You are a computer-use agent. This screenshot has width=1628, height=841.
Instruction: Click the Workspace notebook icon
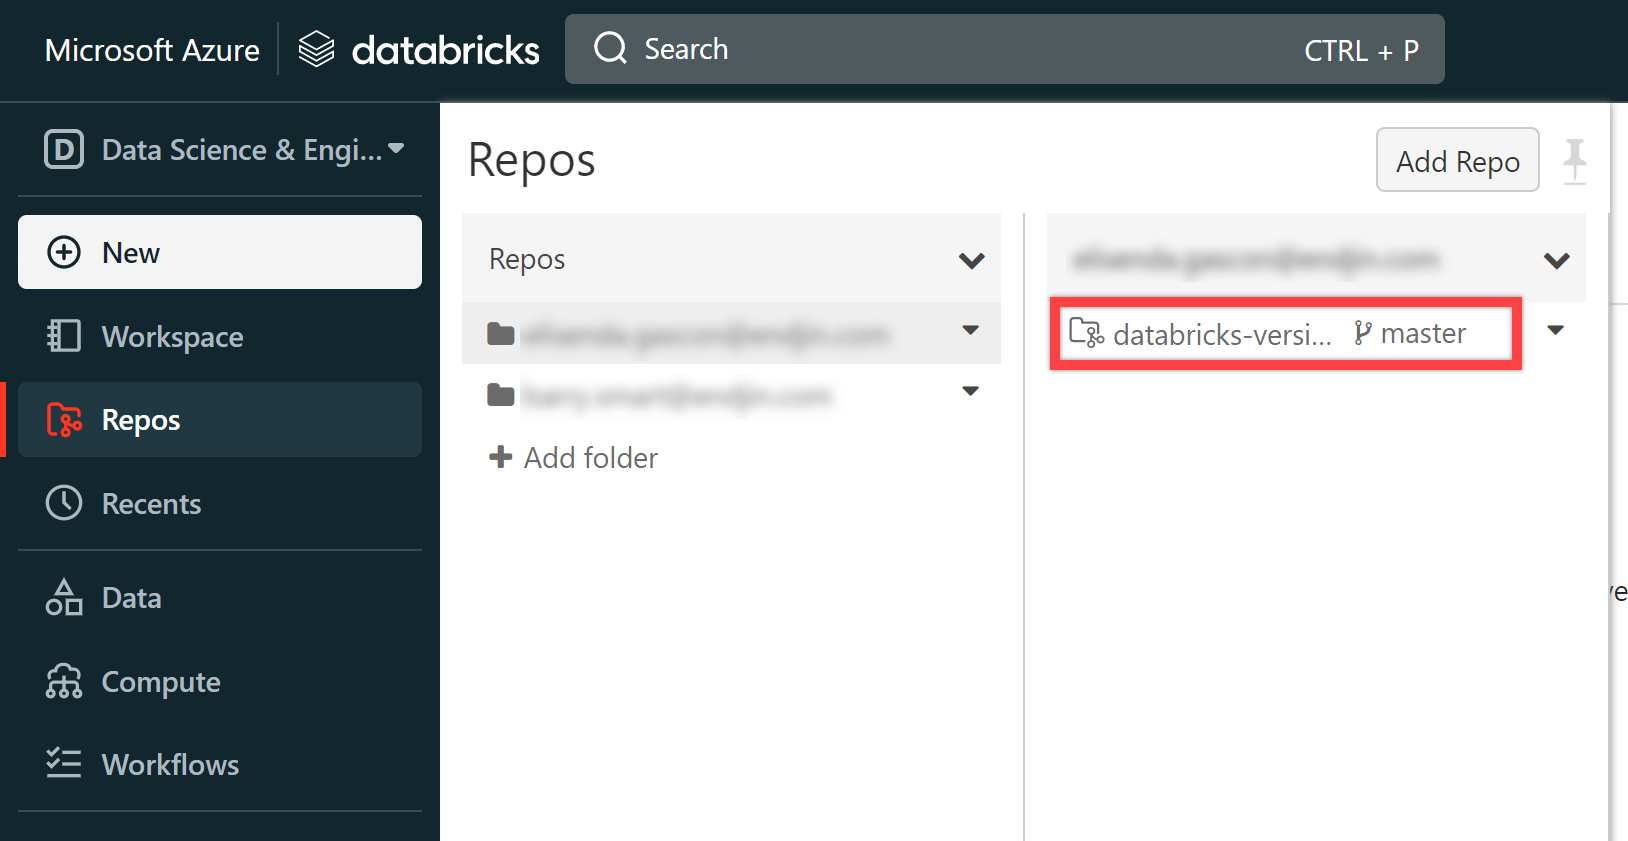click(64, 336)
